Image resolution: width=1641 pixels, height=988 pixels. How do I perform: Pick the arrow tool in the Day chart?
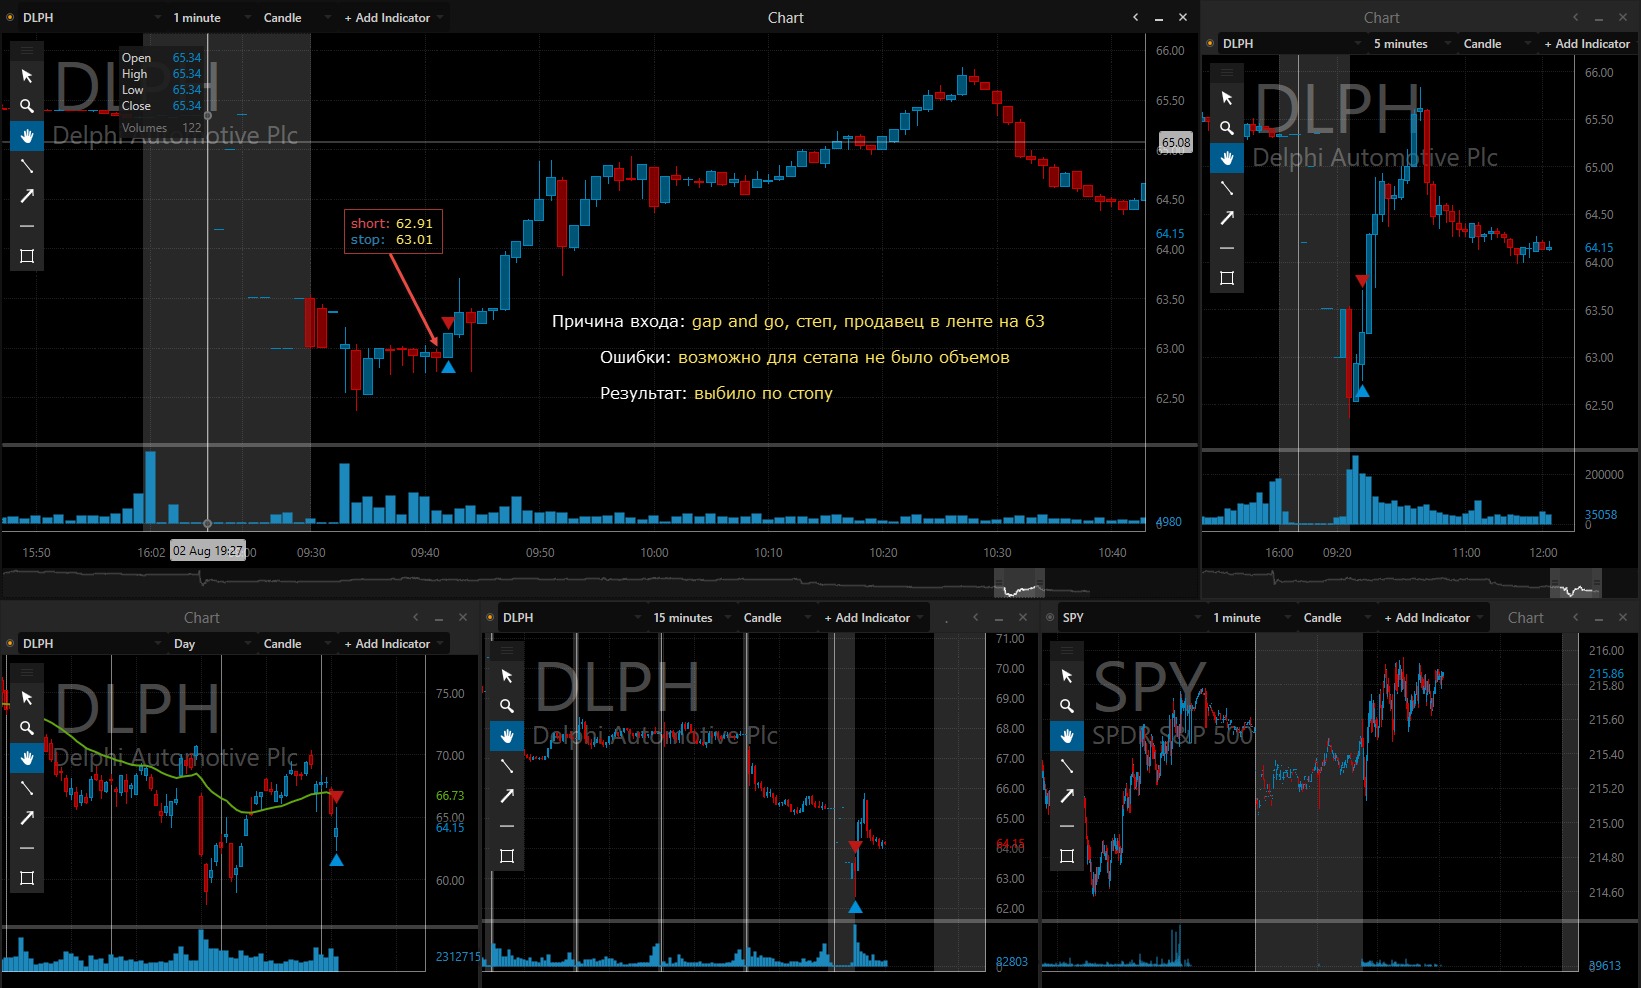[27, 818]
